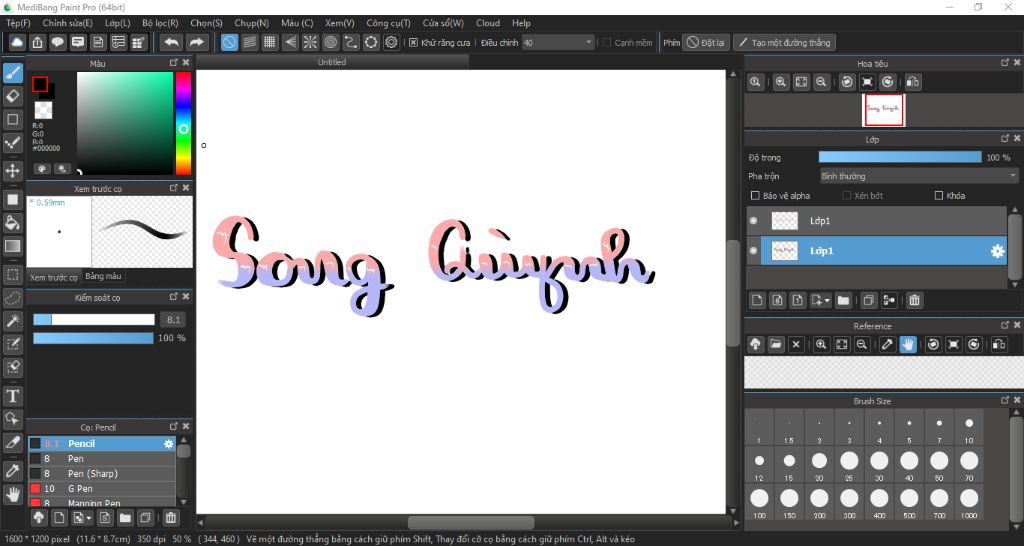Select the Move tool

(x=12, y=171)
